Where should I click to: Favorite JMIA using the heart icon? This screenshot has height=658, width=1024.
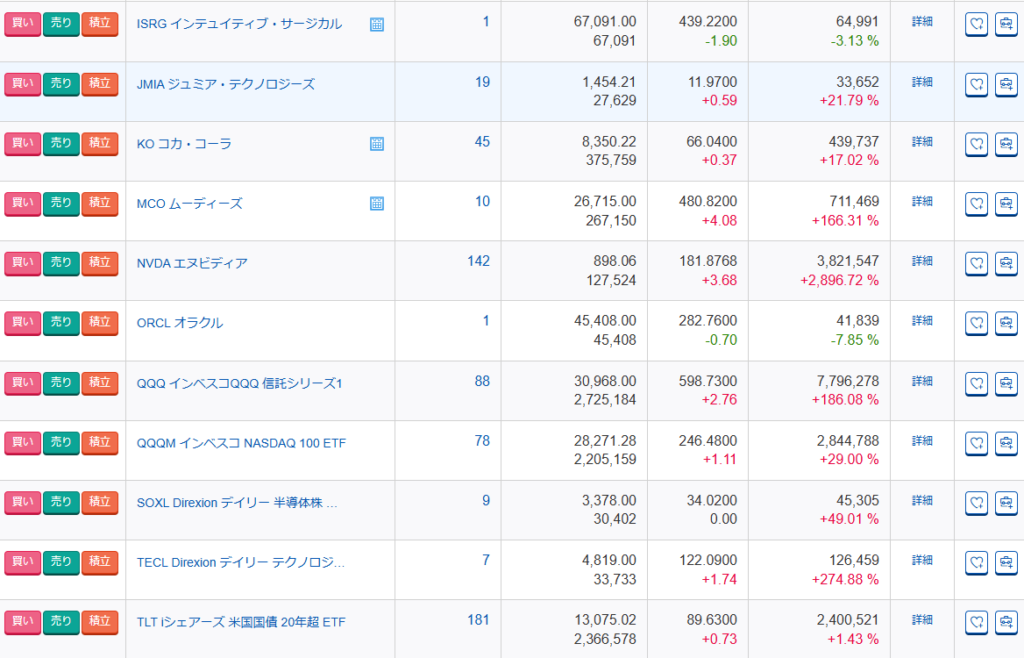click(976, 85)
